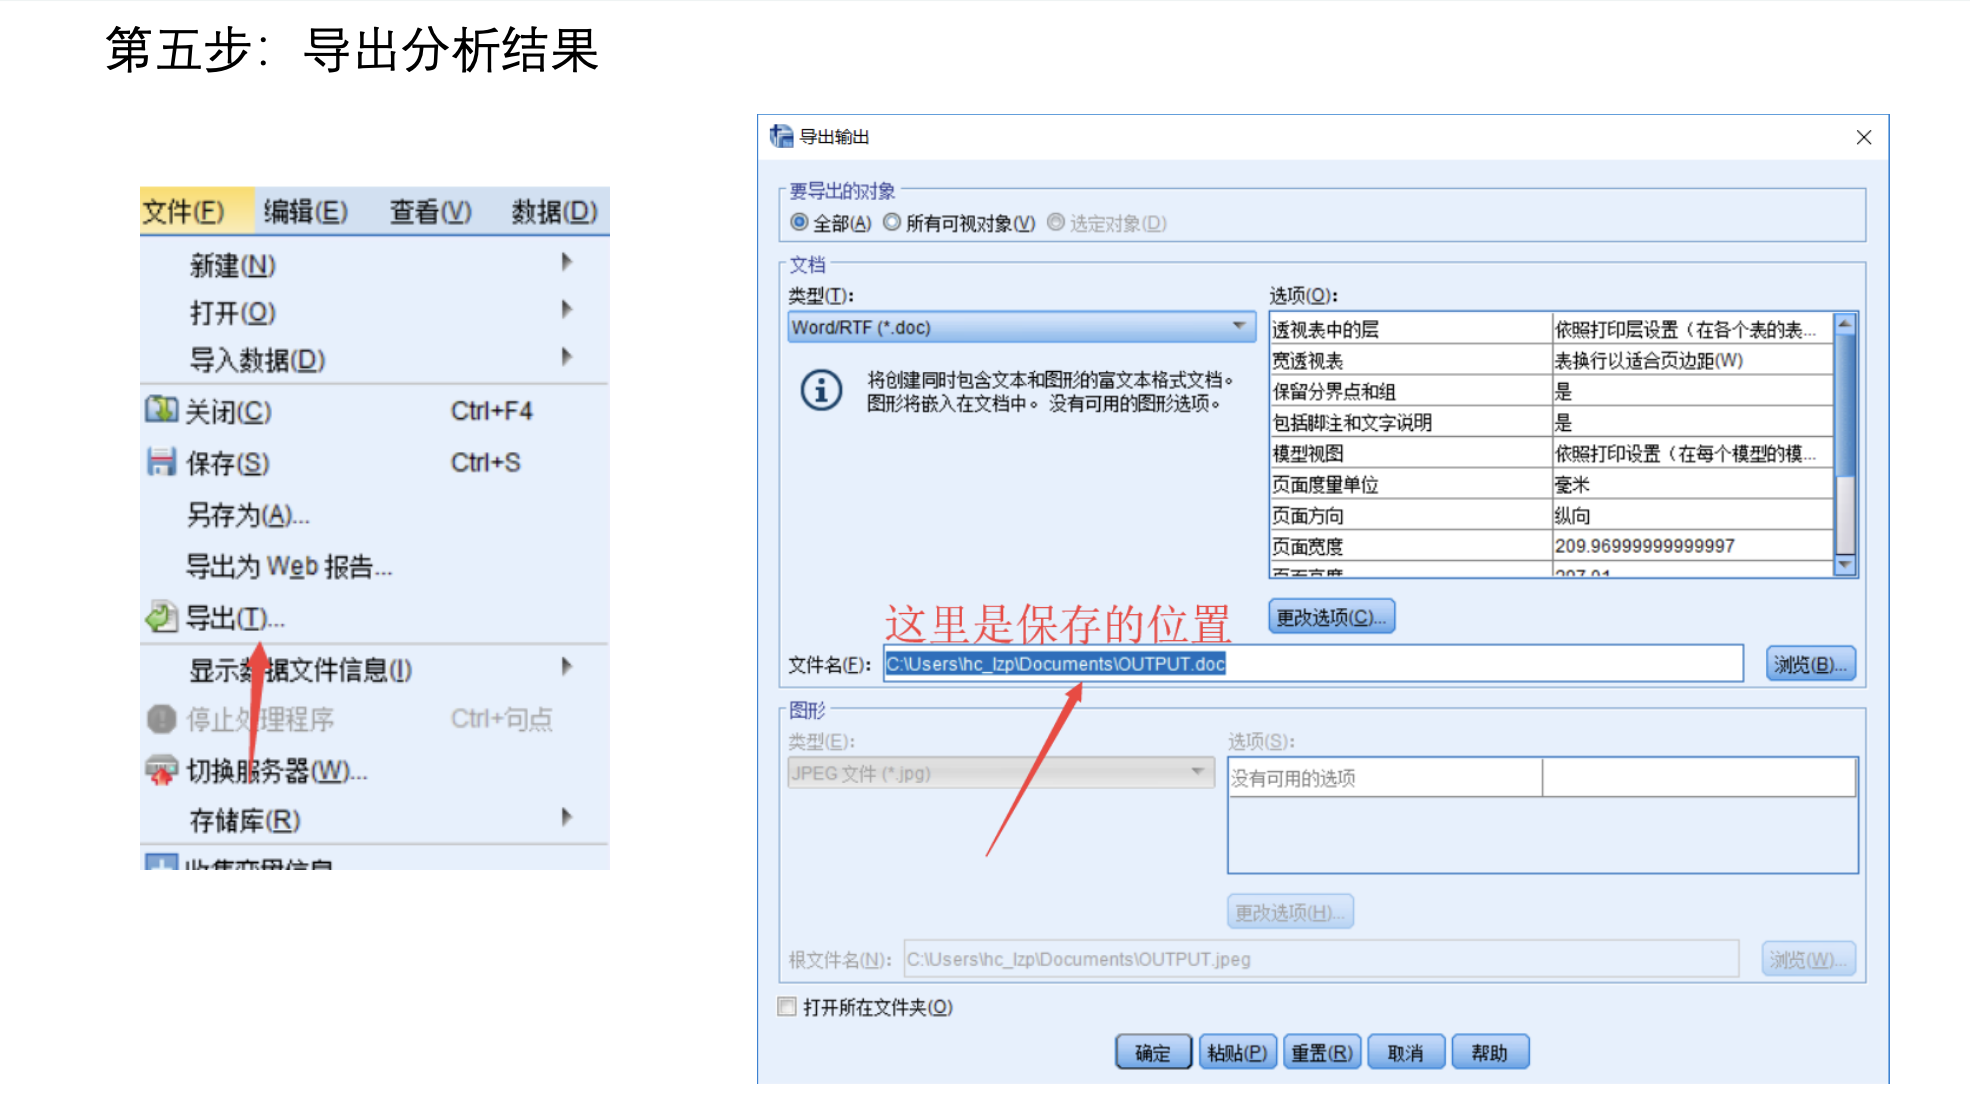Open the 查看(V) menu
This screenshot has width=1970, height=1112.
pos(430,212)
